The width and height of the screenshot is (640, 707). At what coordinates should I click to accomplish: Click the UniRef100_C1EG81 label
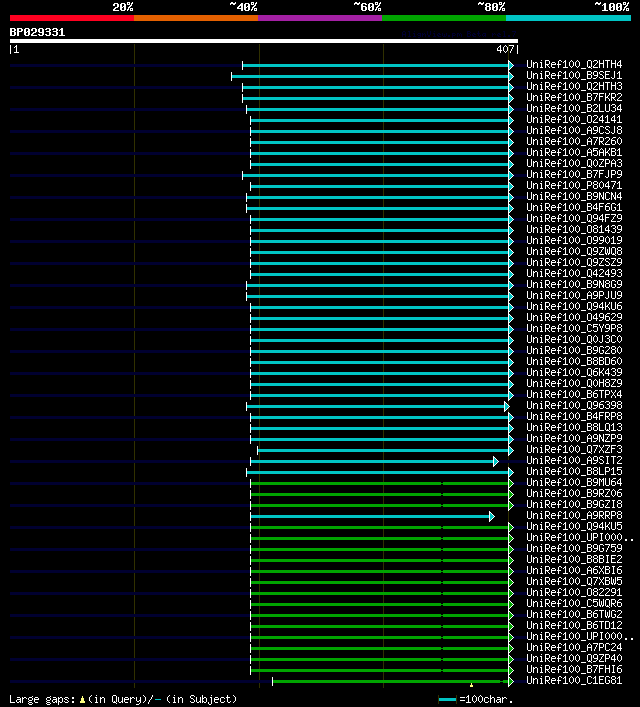[x=574, y=680]
